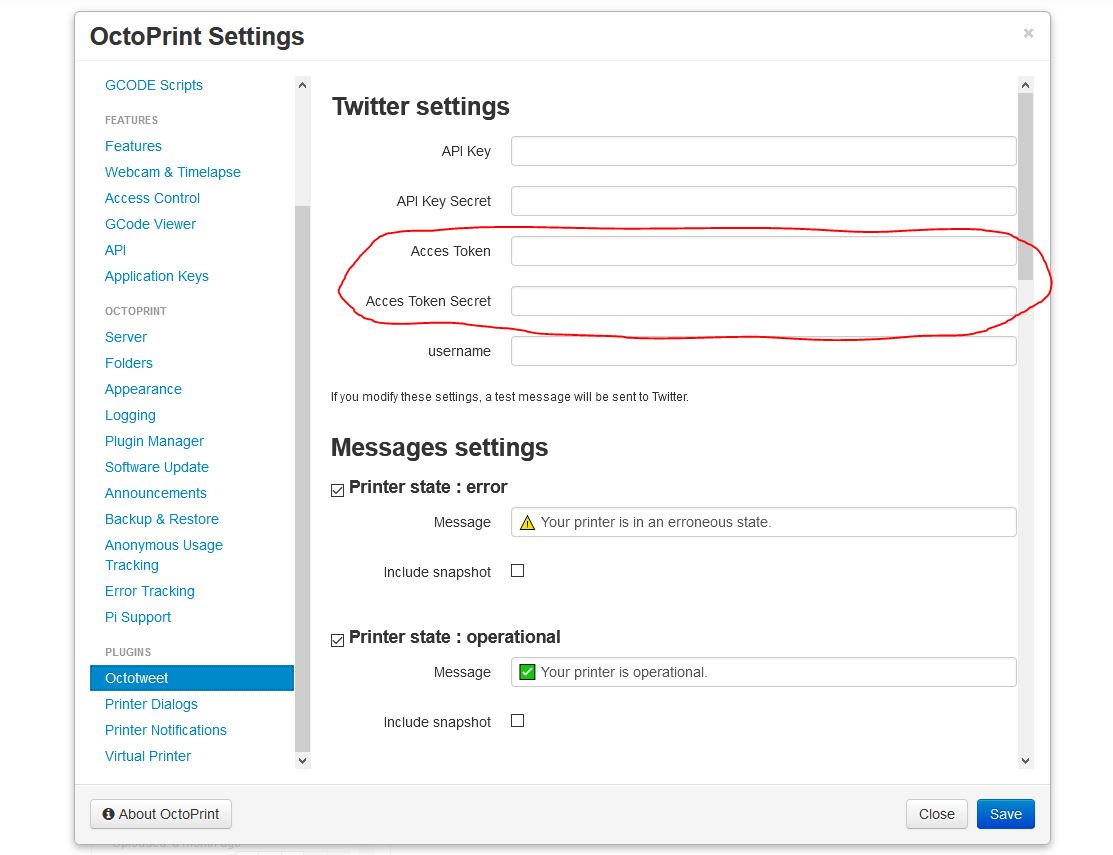This screenshot has width=1113, height=855.
Task: Enable Include snapshot for operational state
Action: [x=517, y=721]
